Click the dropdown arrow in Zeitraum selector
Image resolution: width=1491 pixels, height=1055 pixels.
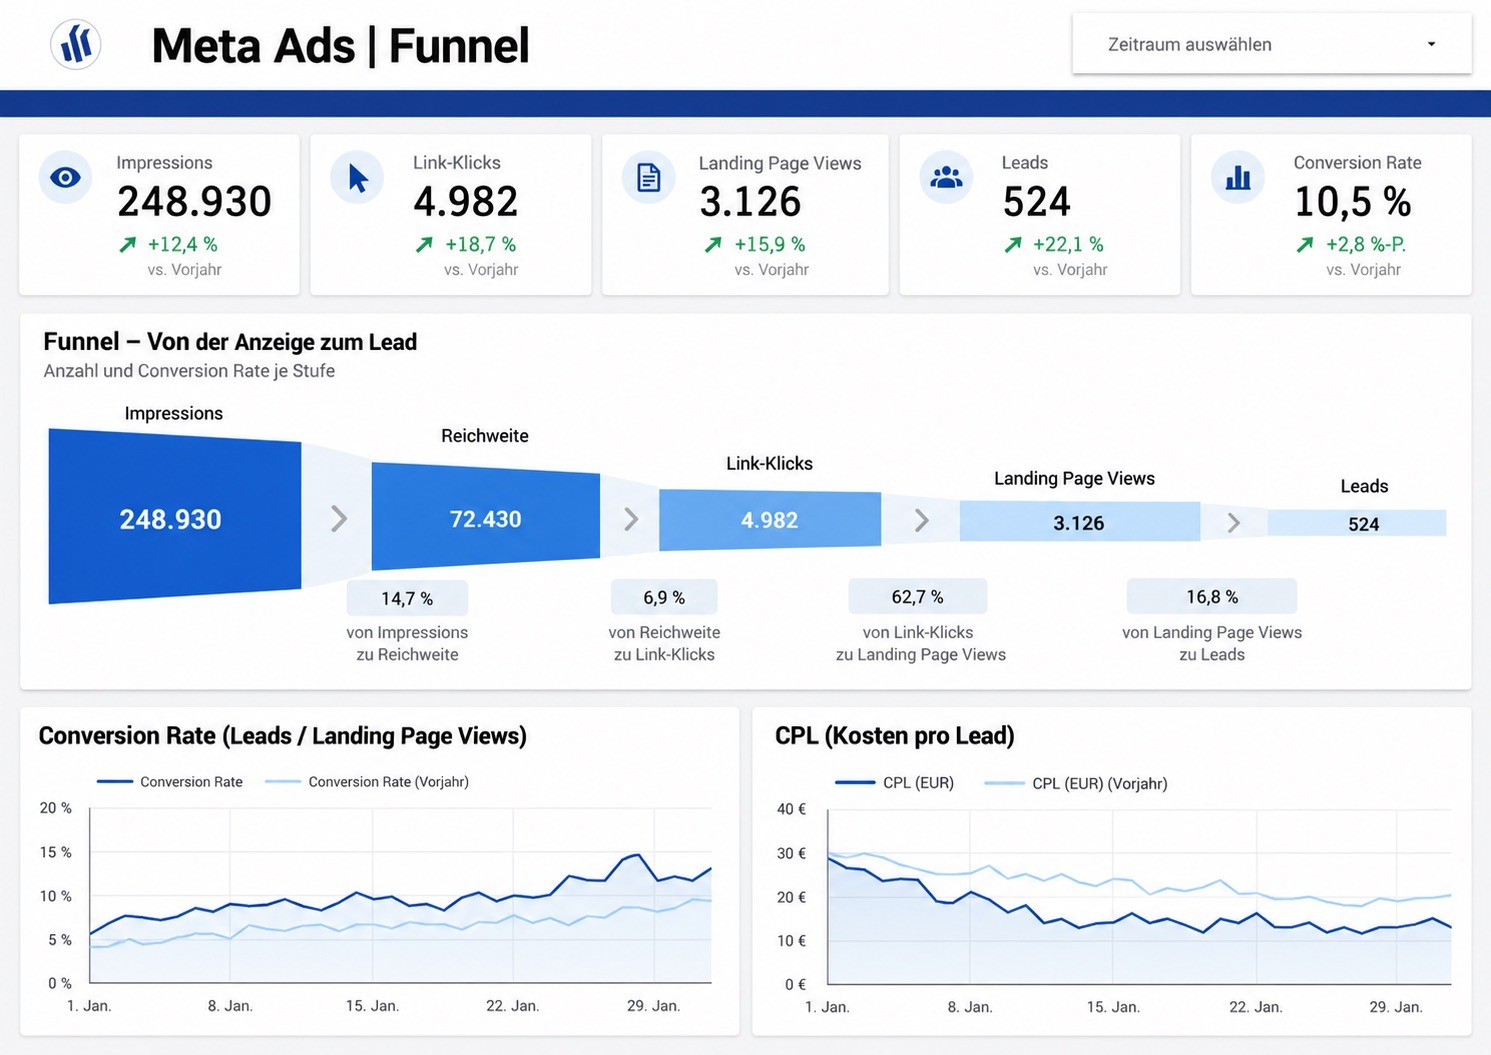[x=1431, y=44]
